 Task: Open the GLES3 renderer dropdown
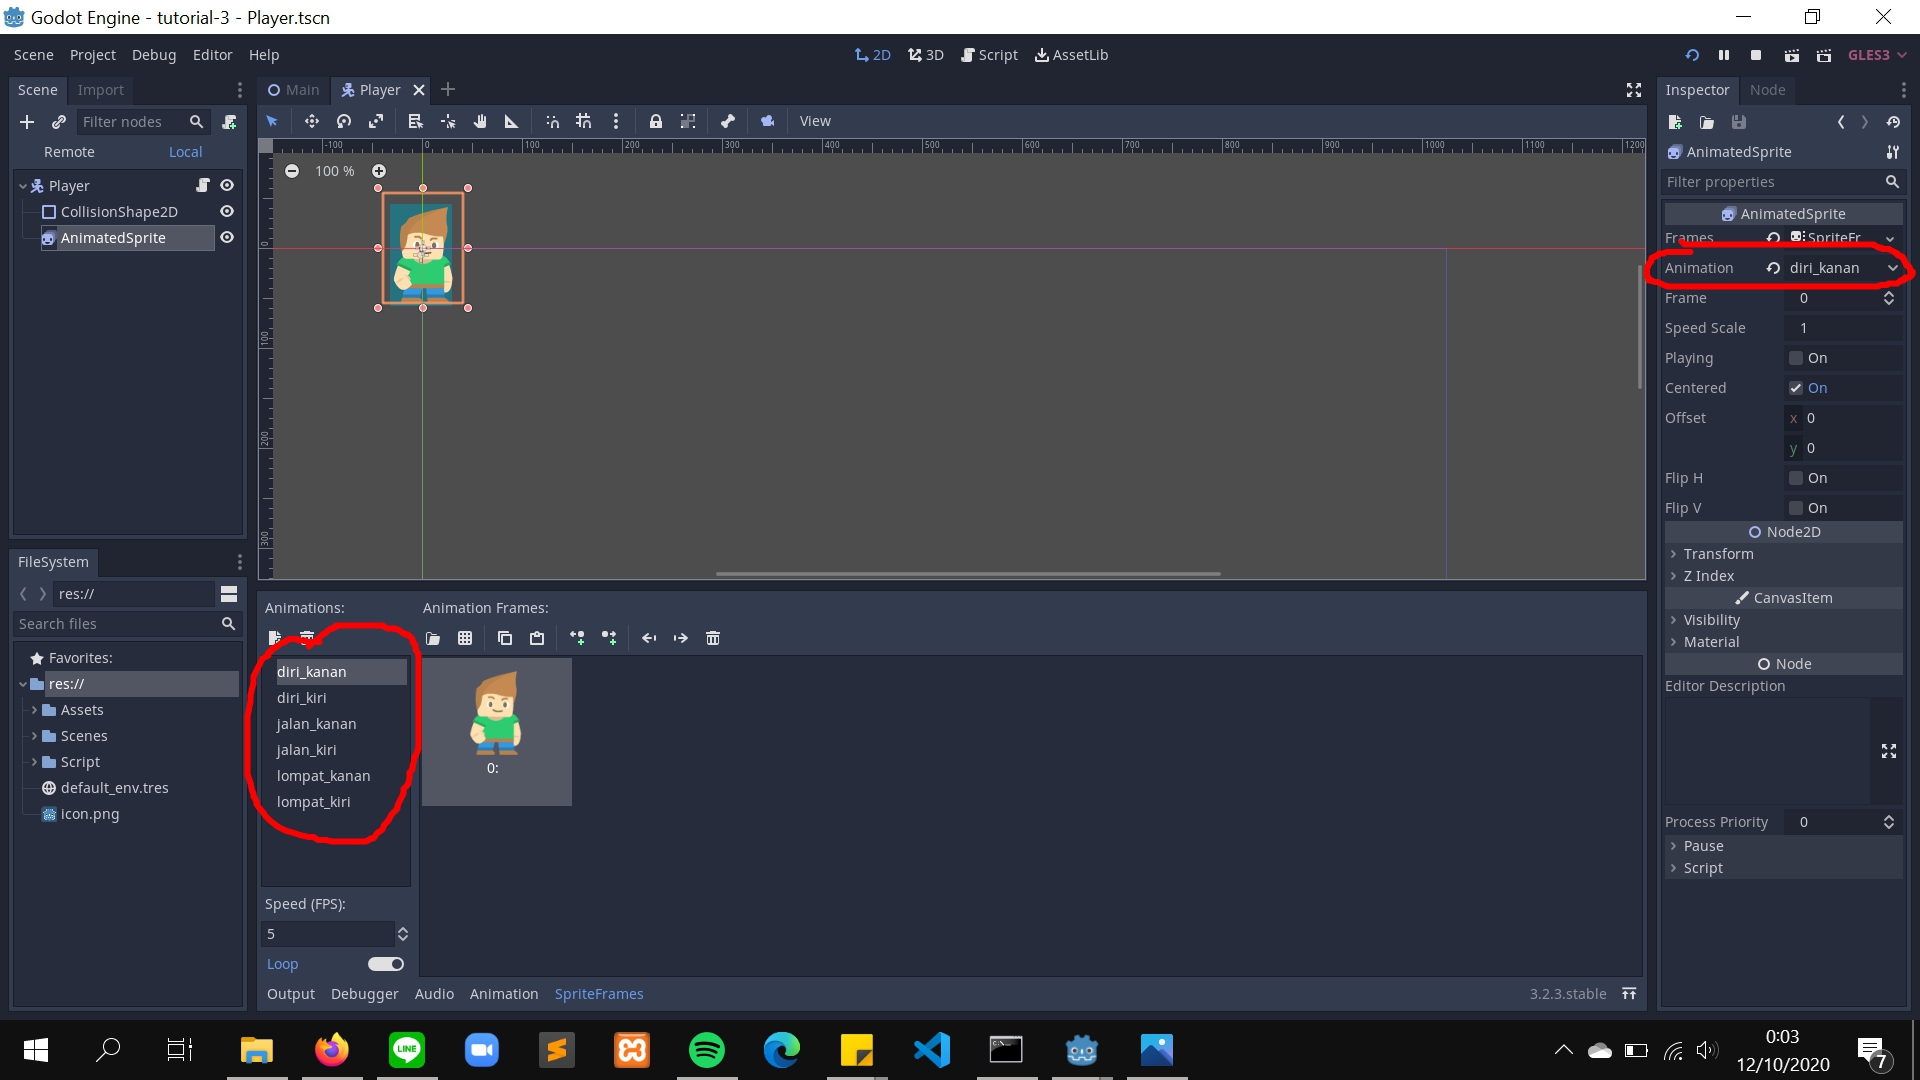pyautogui.click(x=1877, y=55)
